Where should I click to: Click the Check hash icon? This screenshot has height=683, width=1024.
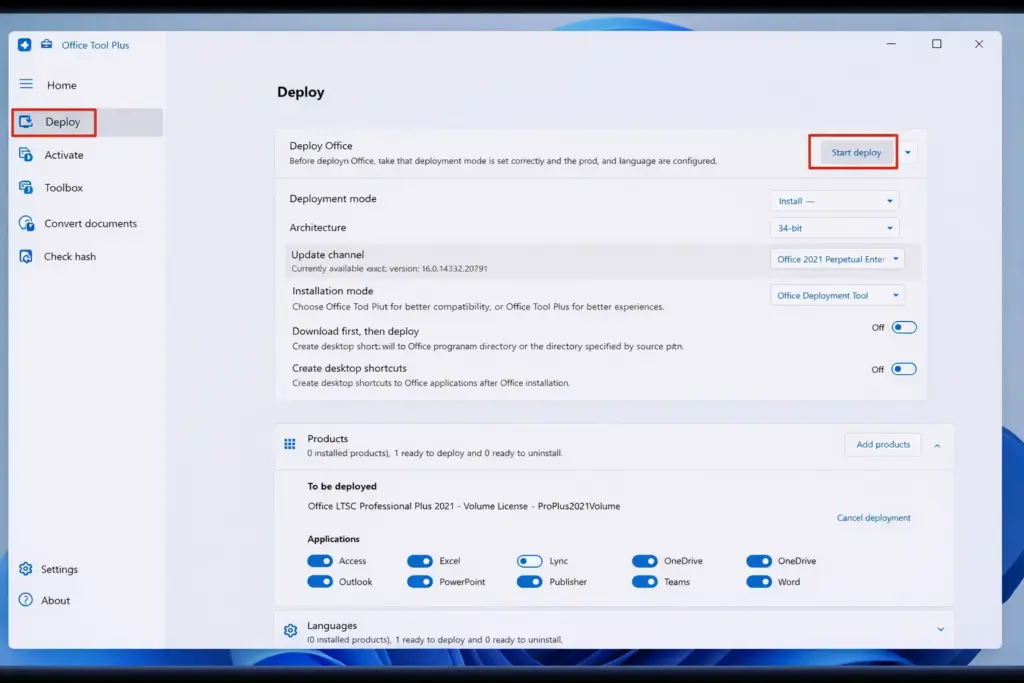pos(26,256)
